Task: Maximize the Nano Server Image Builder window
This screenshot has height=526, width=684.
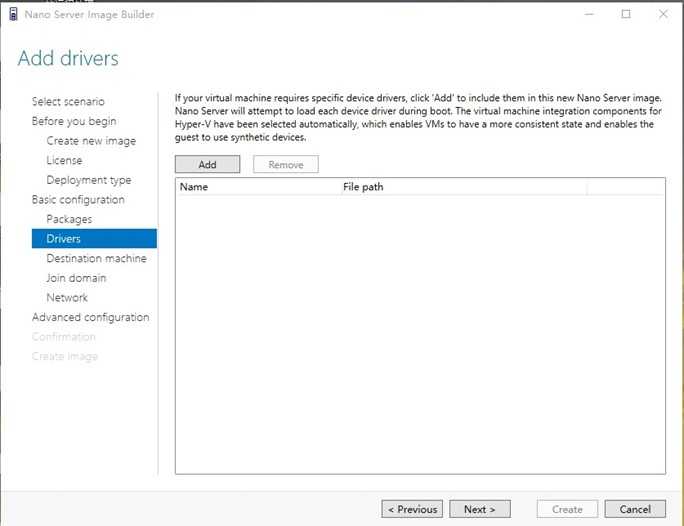Action: pos(626,14)
